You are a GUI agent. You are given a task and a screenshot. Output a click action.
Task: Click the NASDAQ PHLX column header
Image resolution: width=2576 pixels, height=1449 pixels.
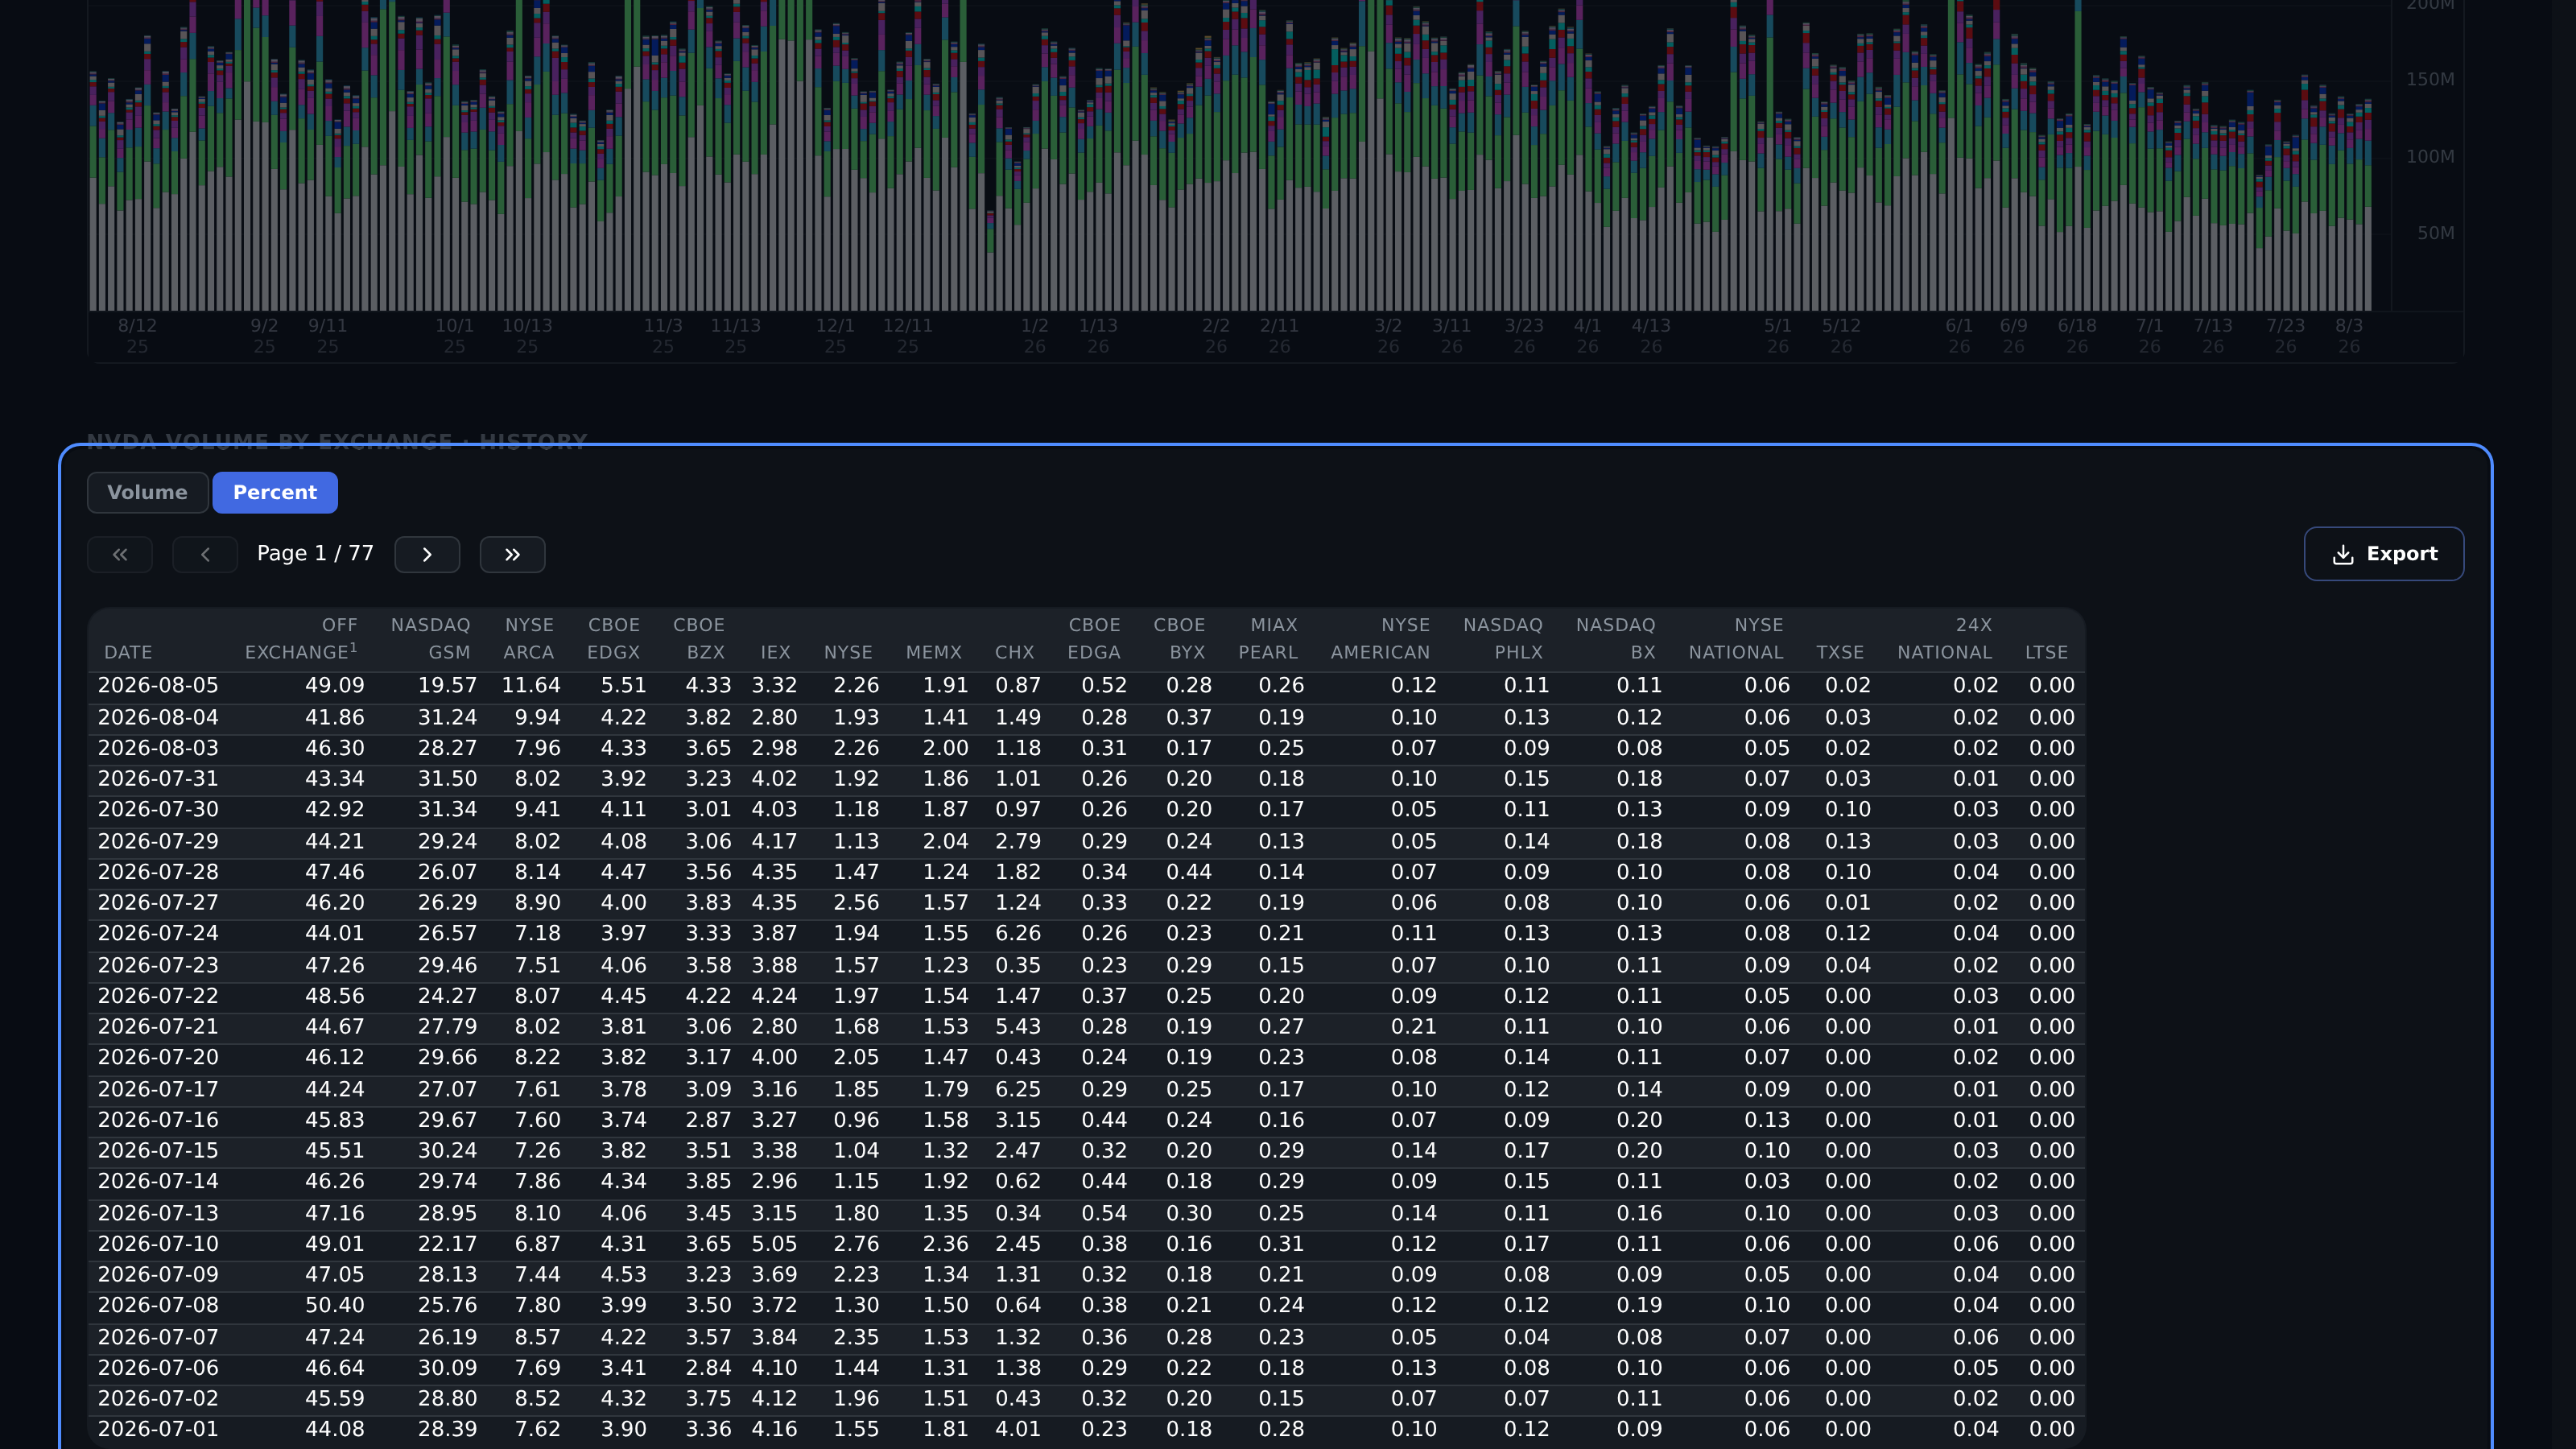click(1503, 638)
